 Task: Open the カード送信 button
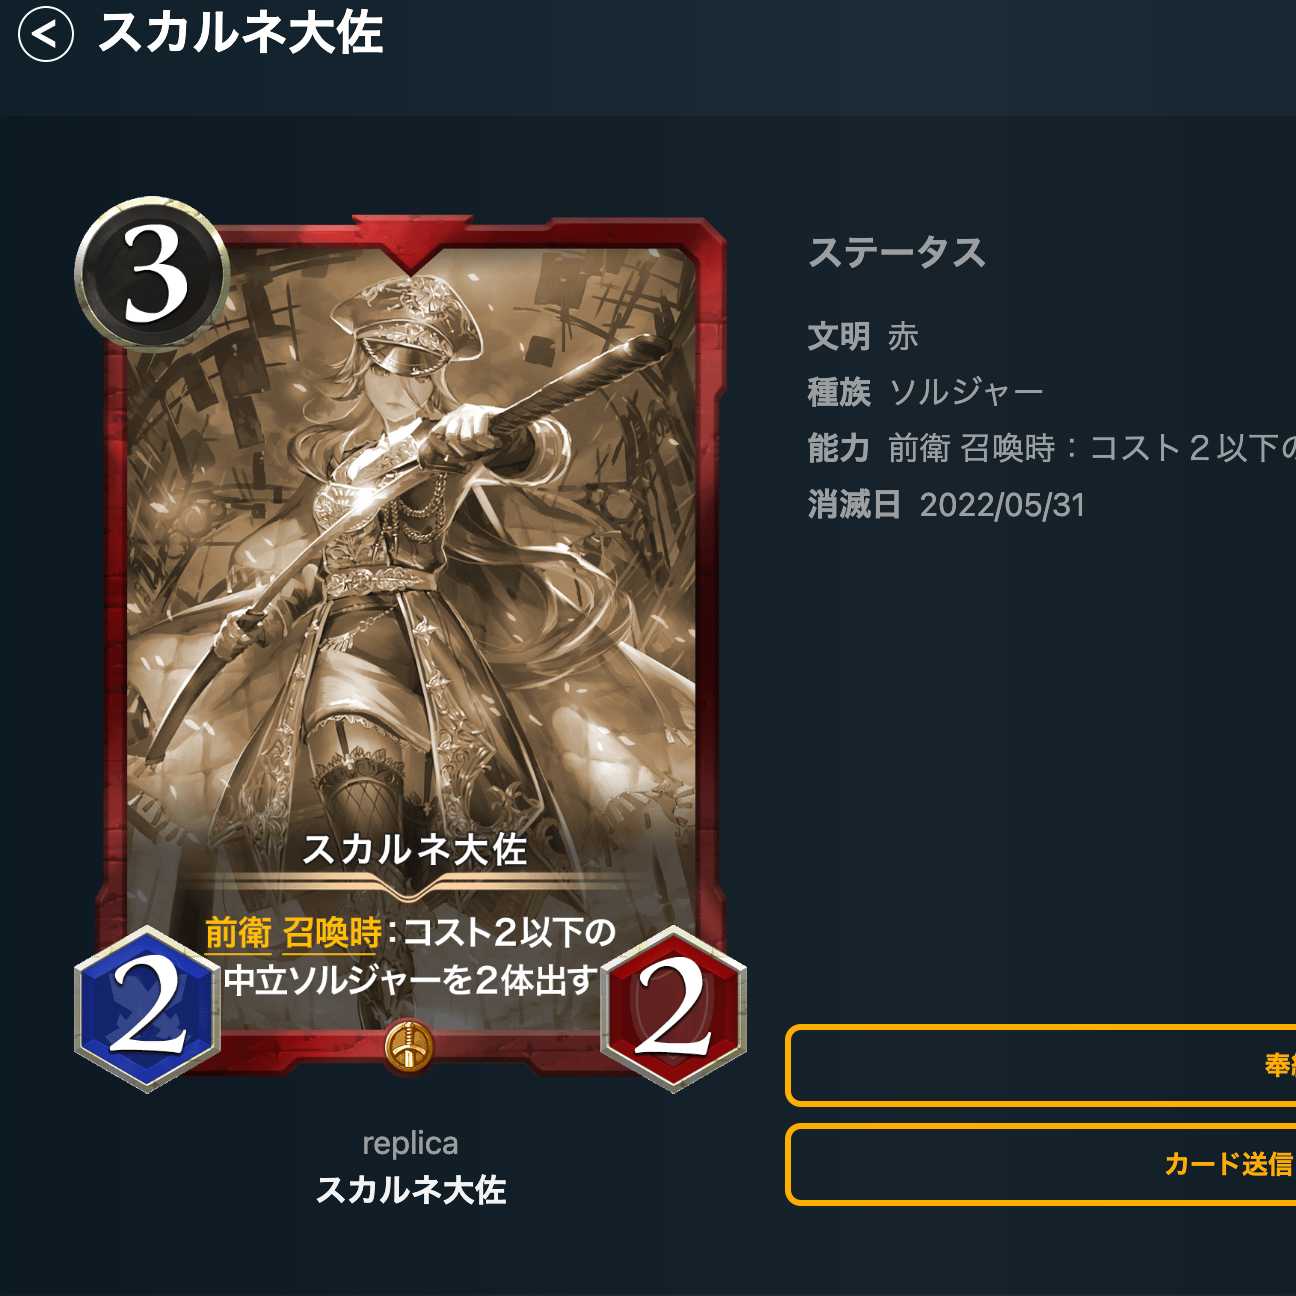point(1041,1164)
